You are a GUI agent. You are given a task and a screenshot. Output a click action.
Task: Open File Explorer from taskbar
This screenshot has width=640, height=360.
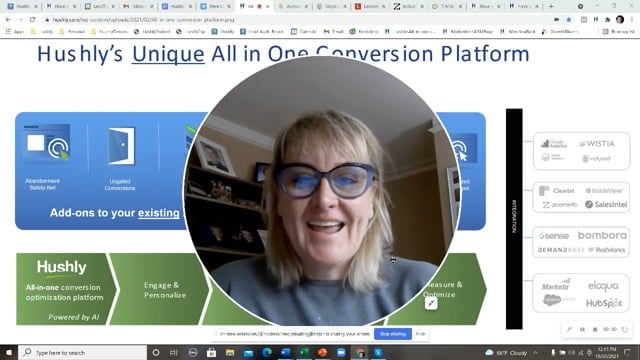click(x=230, y=352)
